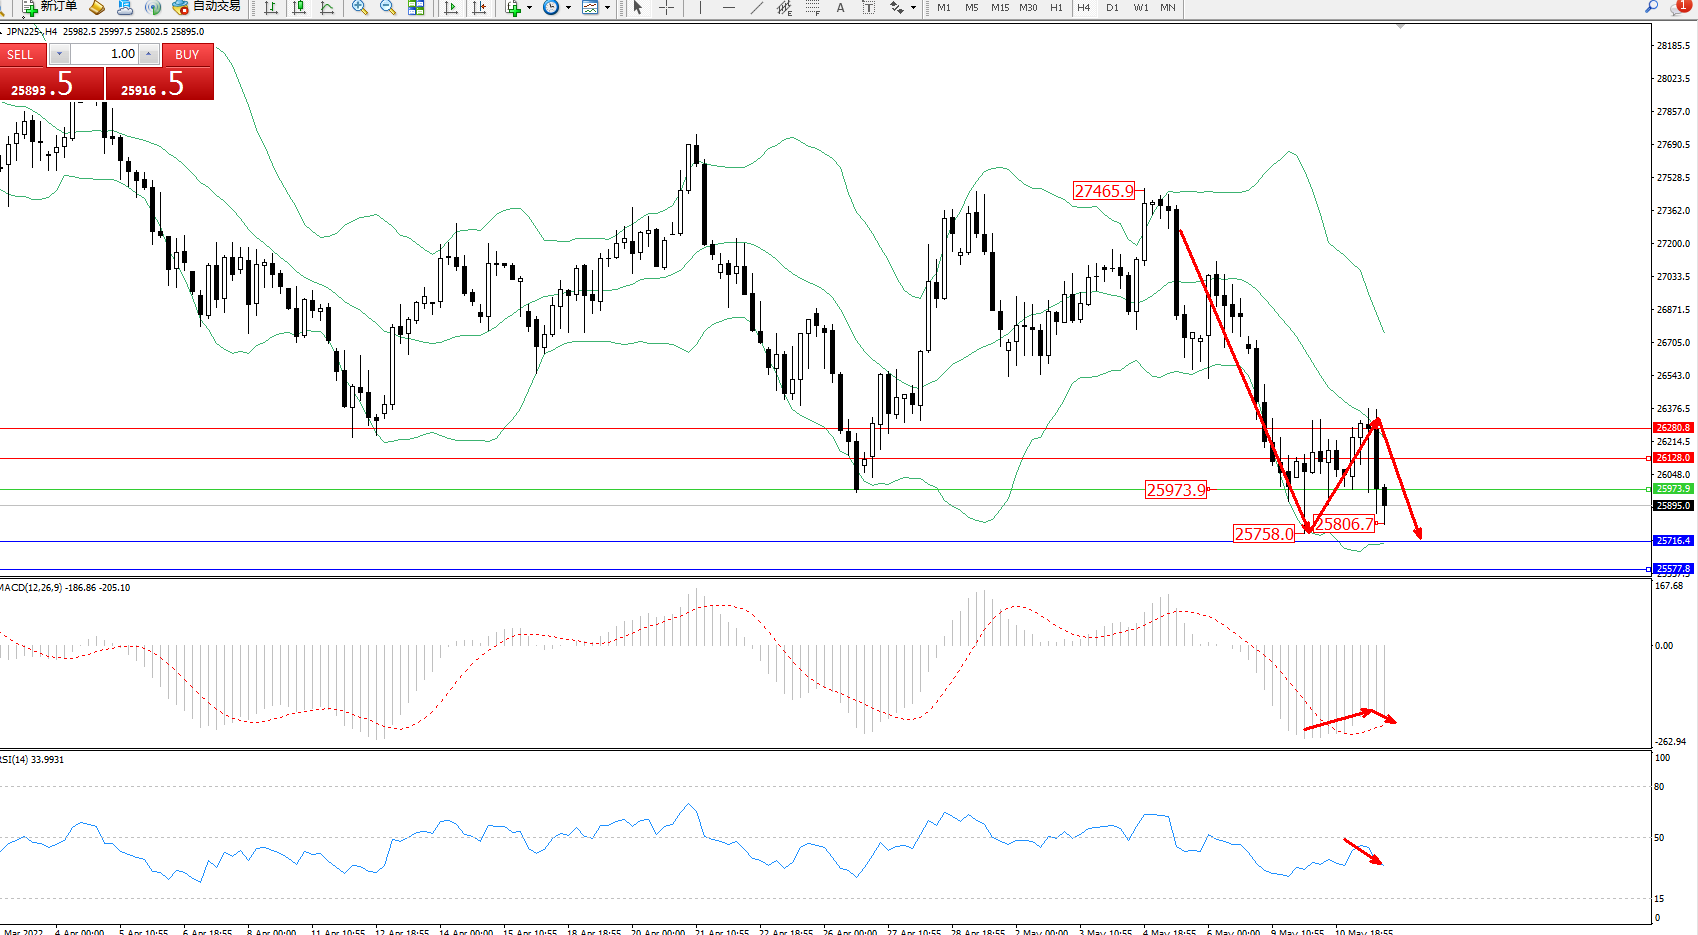The image size is (1698, 935).
Task: Zoom out on the chart
Action: (388, 8)
